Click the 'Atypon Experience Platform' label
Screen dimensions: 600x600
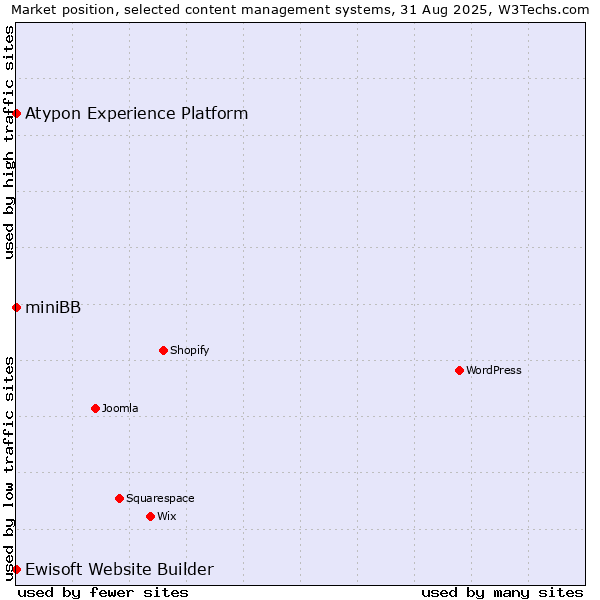point(137,114)
